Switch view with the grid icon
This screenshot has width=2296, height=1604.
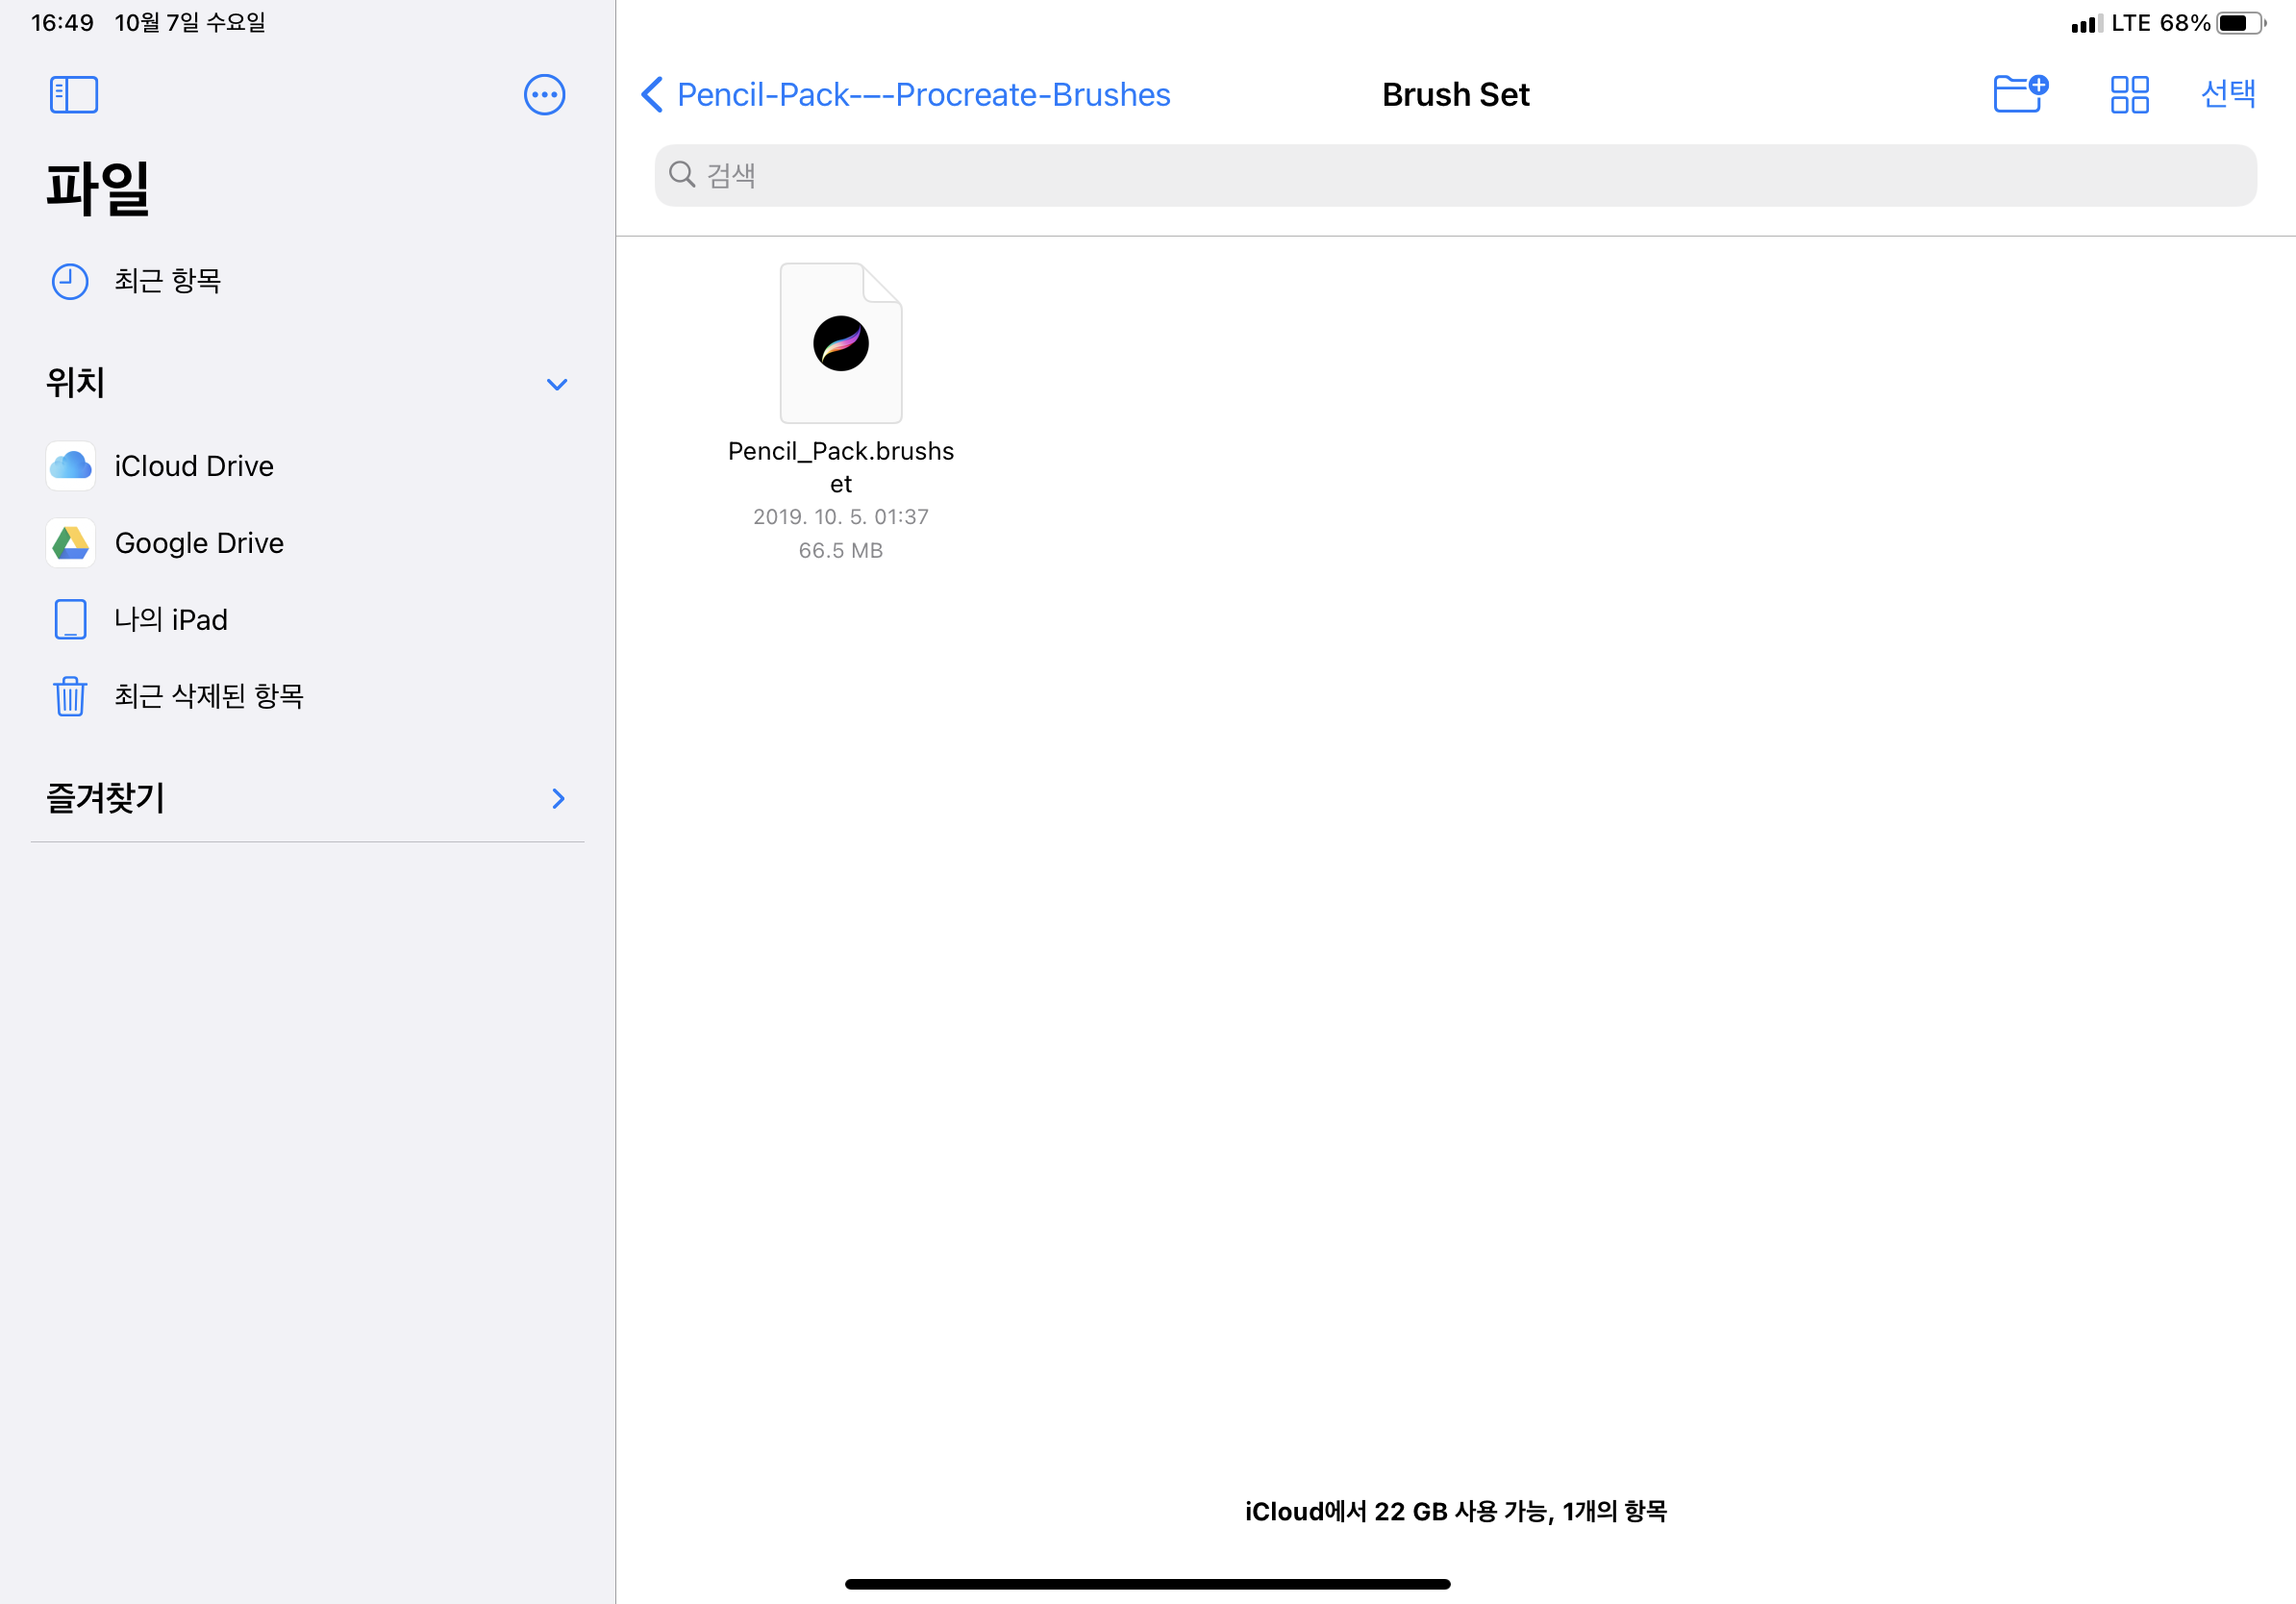pos(2129,95)
